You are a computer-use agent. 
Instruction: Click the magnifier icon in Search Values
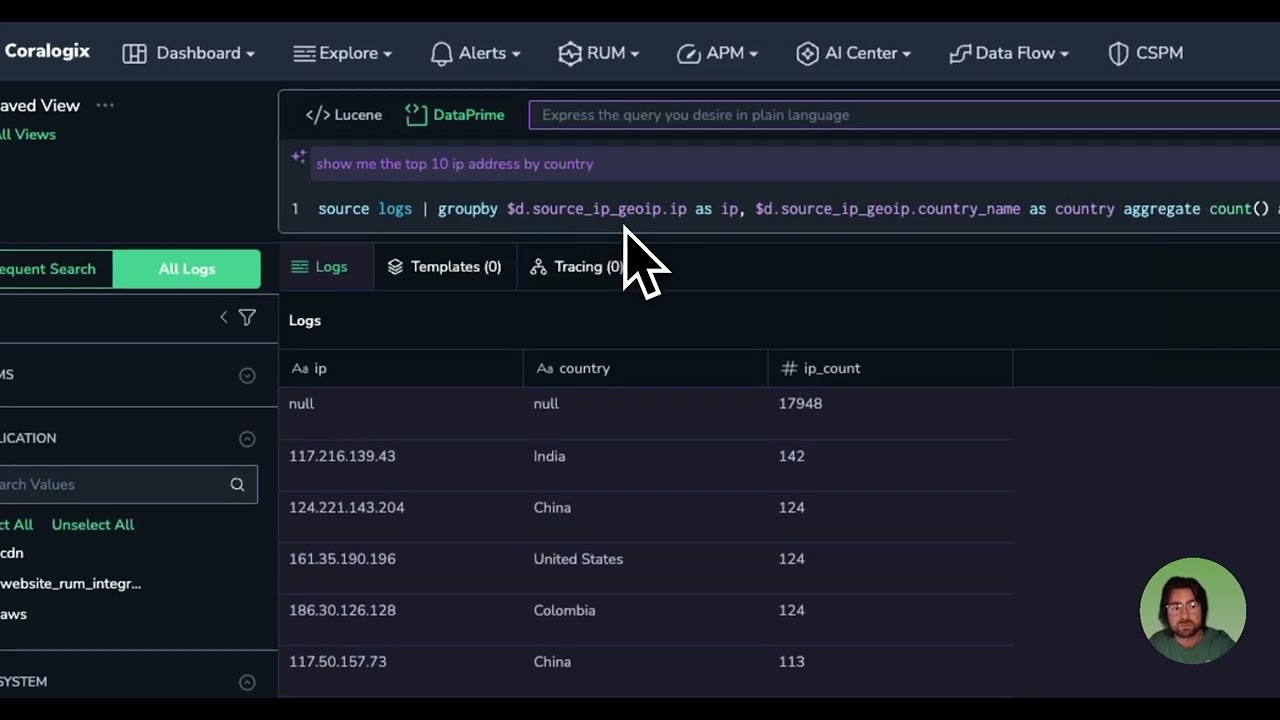[237, 485]
